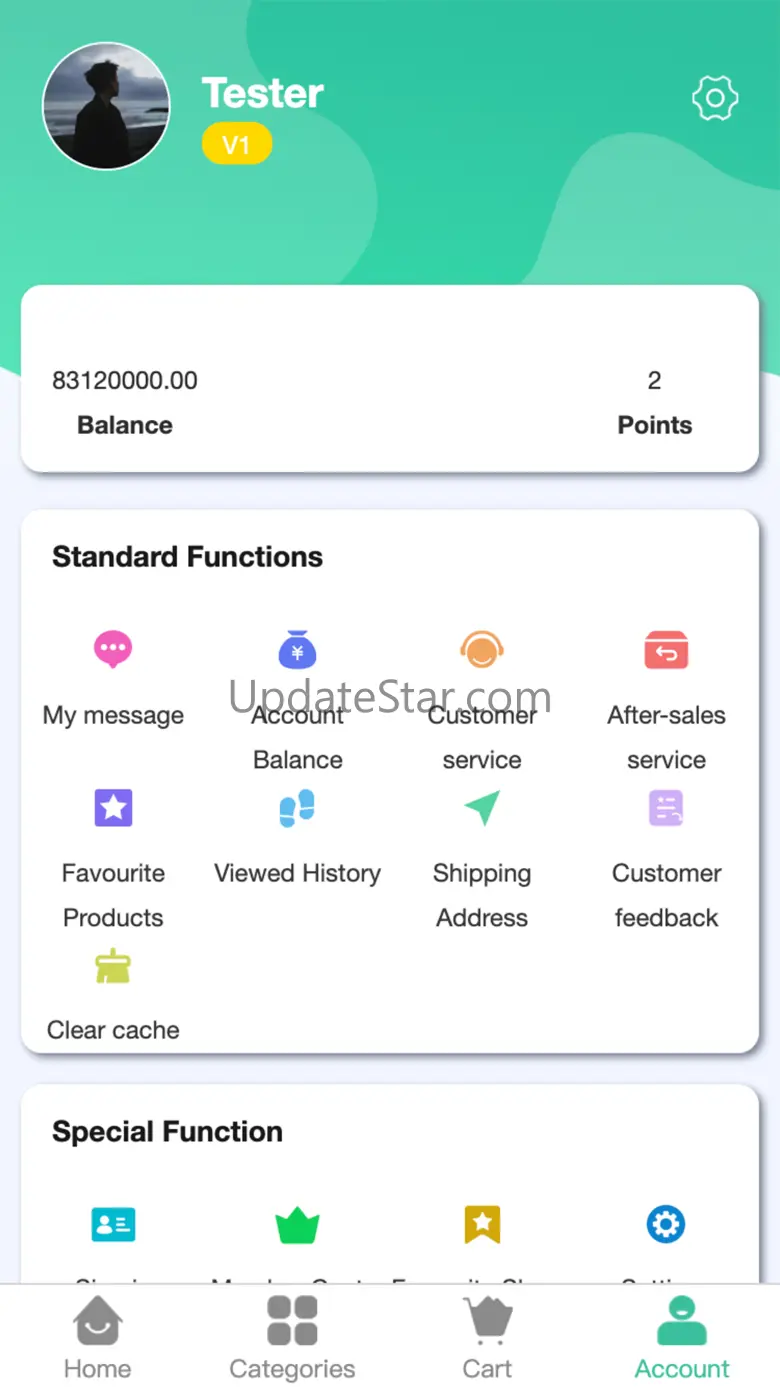Viewport: 780px width, 1387px height.
Task: Open settings via top-right gear icon
Action: point(715,98)
